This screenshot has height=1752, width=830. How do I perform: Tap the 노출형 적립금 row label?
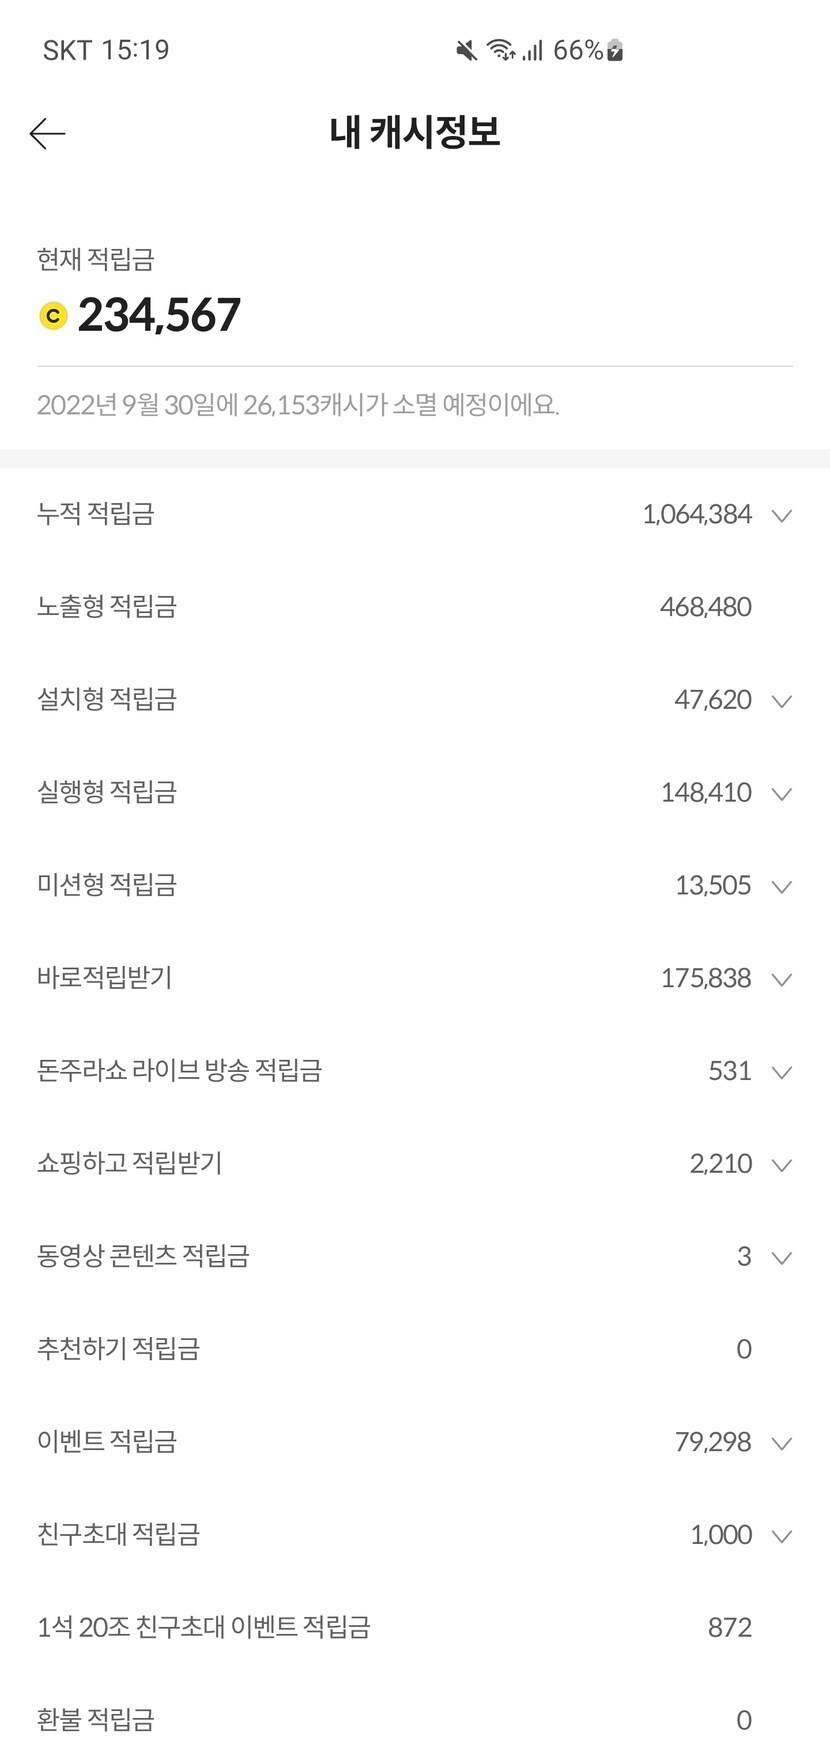click(x=107, y=607)
